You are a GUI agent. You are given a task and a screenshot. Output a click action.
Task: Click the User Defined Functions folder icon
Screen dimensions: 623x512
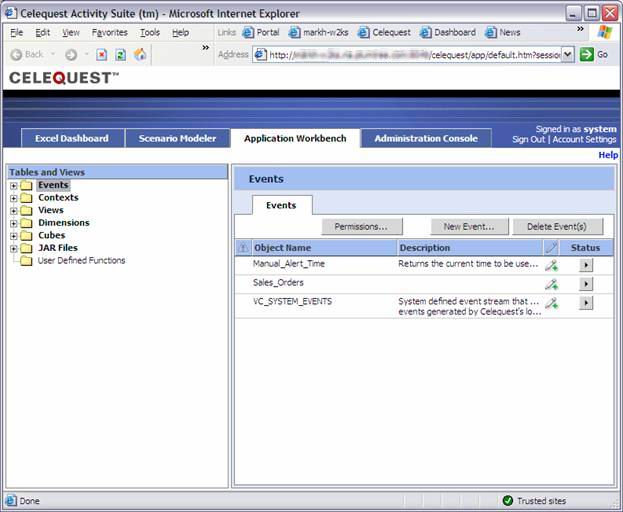coord(26,261)
